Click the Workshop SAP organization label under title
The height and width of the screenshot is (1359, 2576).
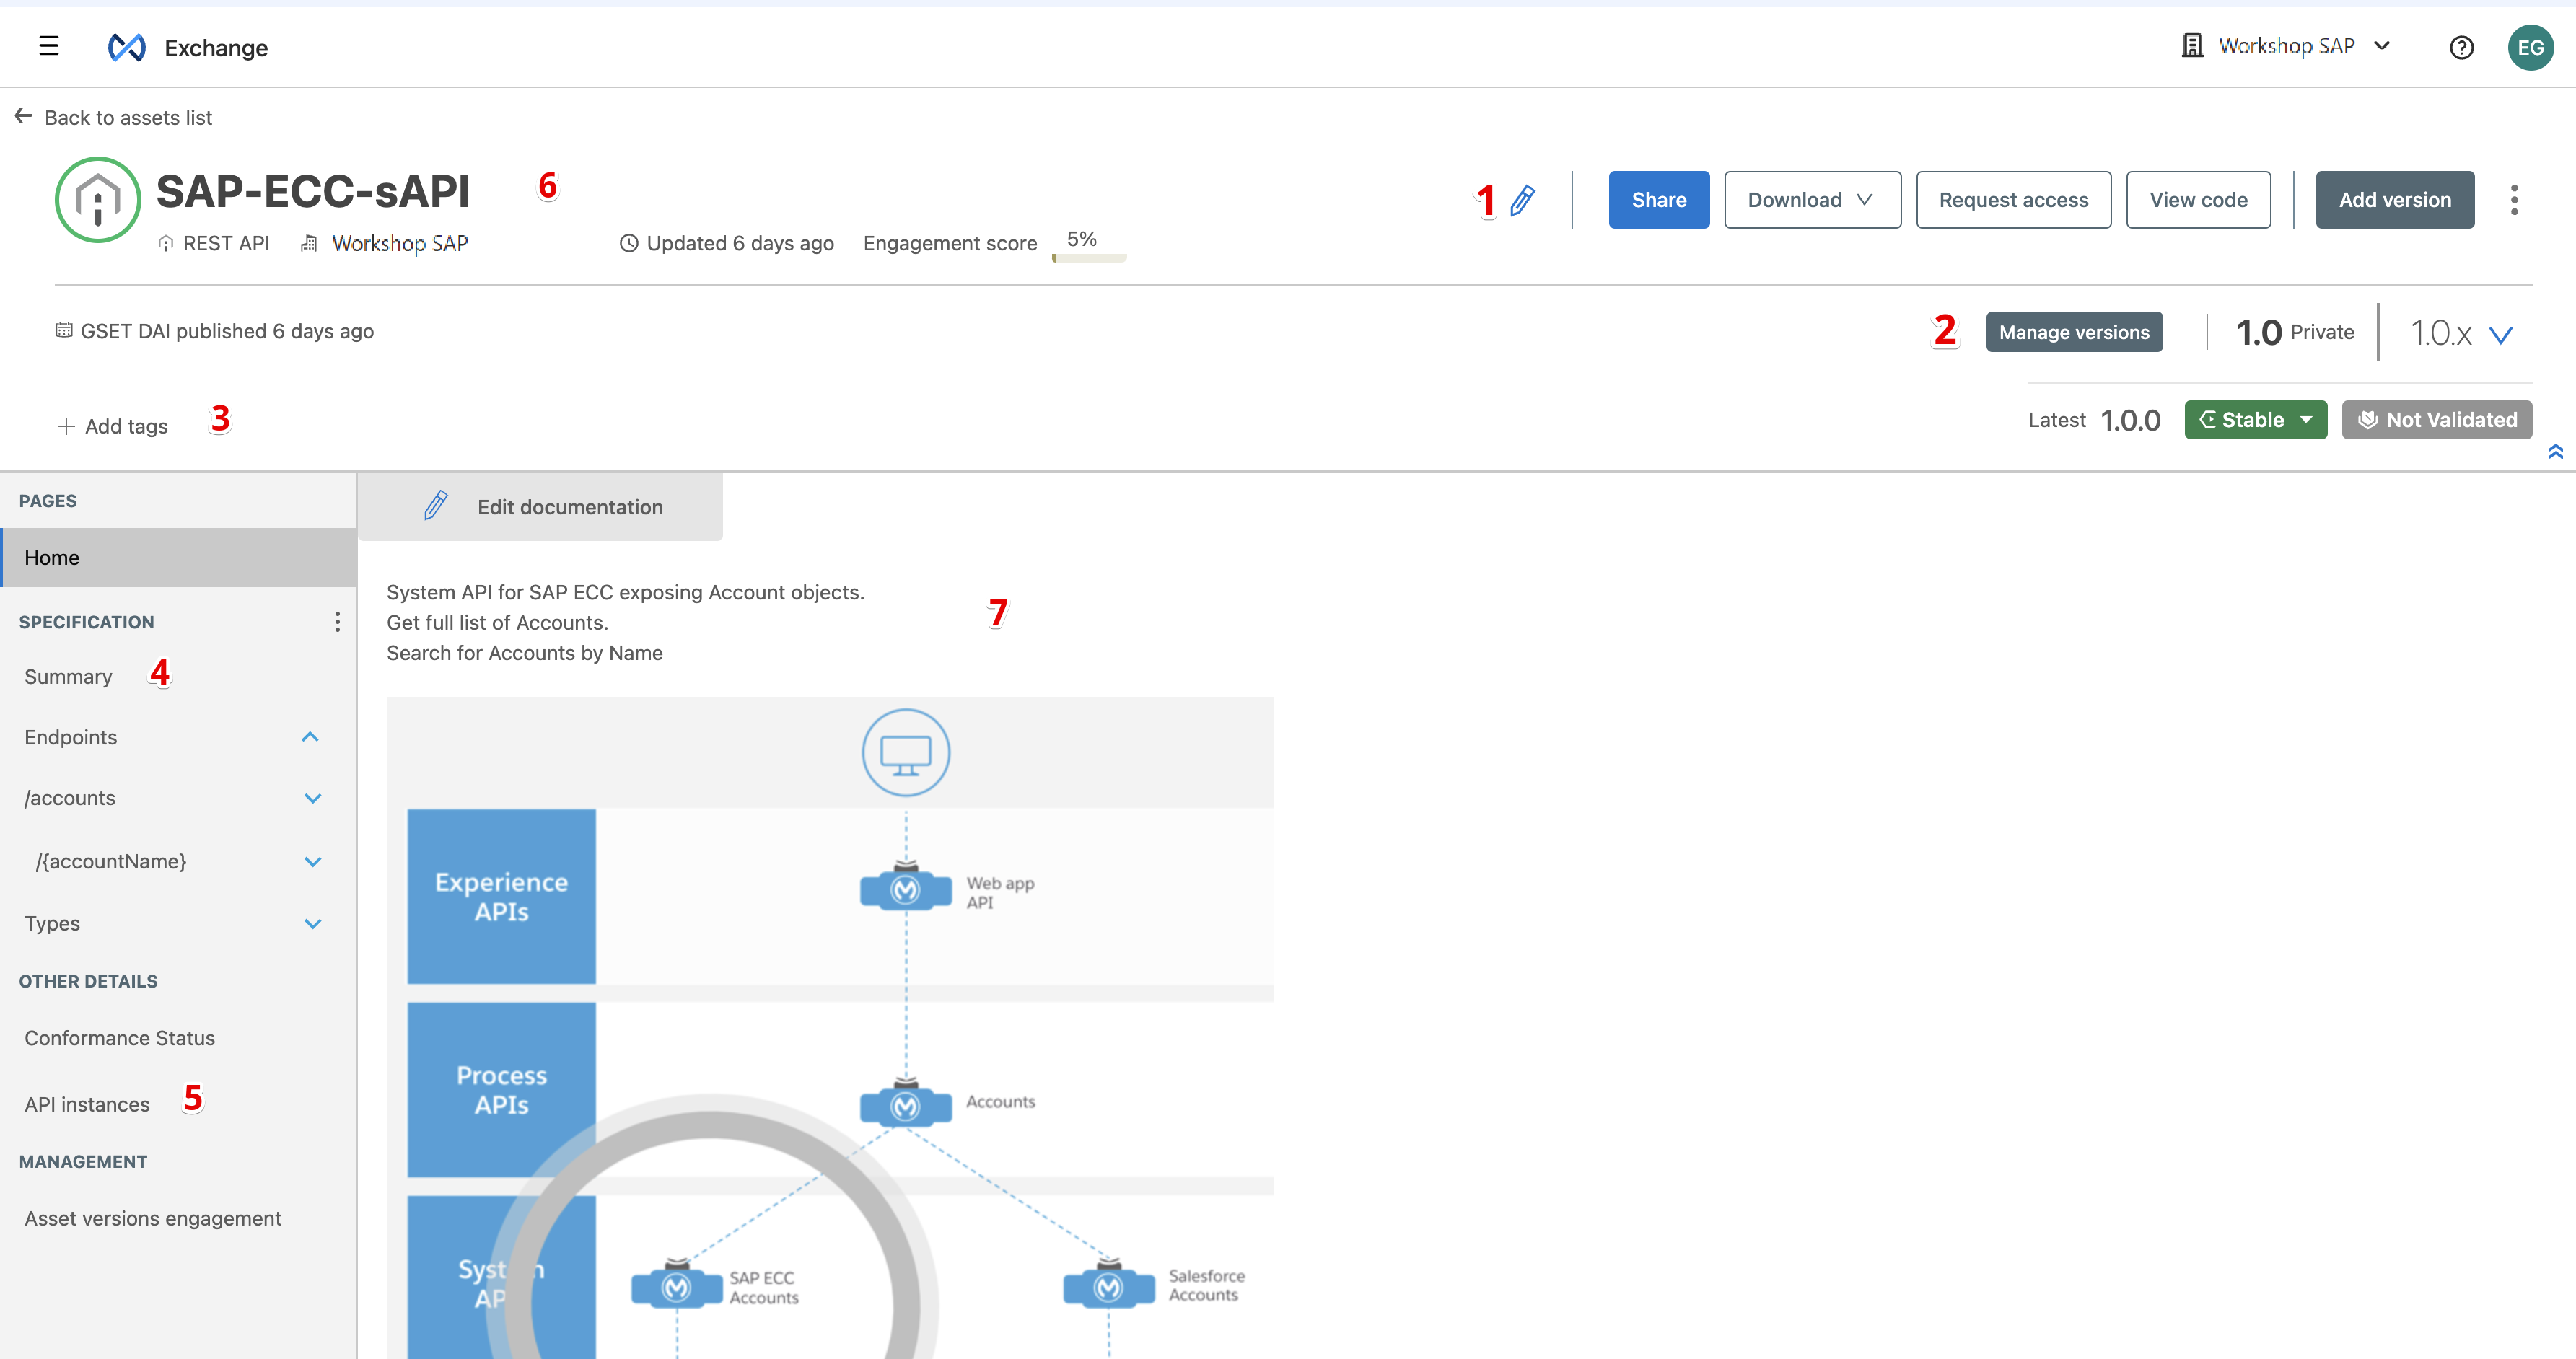[x=400, y=243]
